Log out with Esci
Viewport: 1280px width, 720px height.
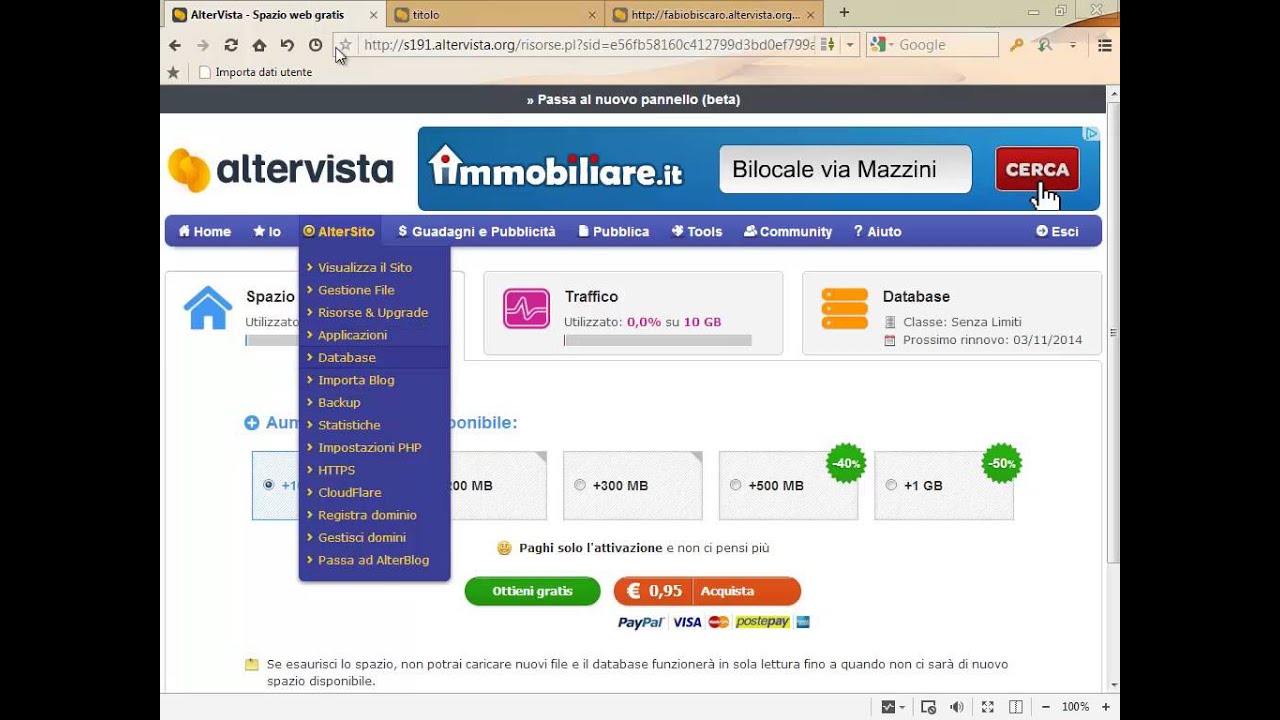click(x=1057, y=231)
